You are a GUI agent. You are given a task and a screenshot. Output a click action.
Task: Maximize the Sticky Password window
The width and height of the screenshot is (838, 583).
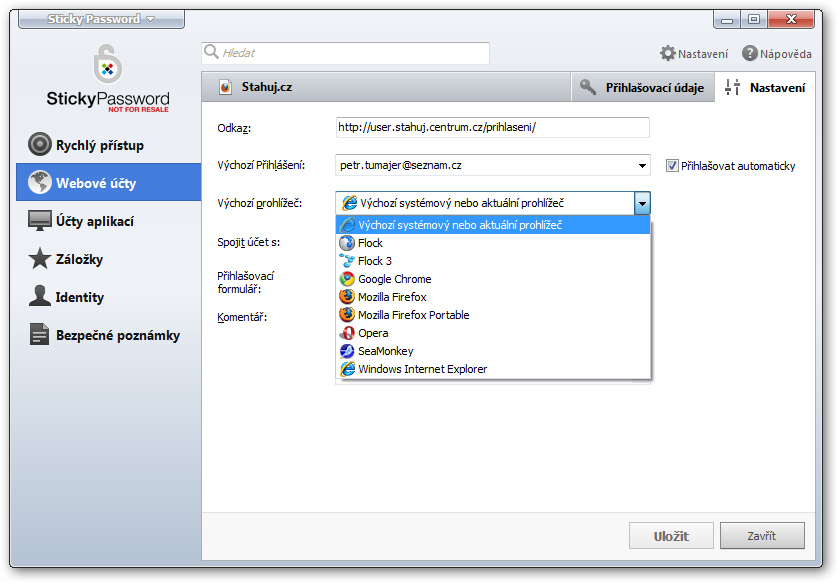pyautogui.click(x=754, y=20)
